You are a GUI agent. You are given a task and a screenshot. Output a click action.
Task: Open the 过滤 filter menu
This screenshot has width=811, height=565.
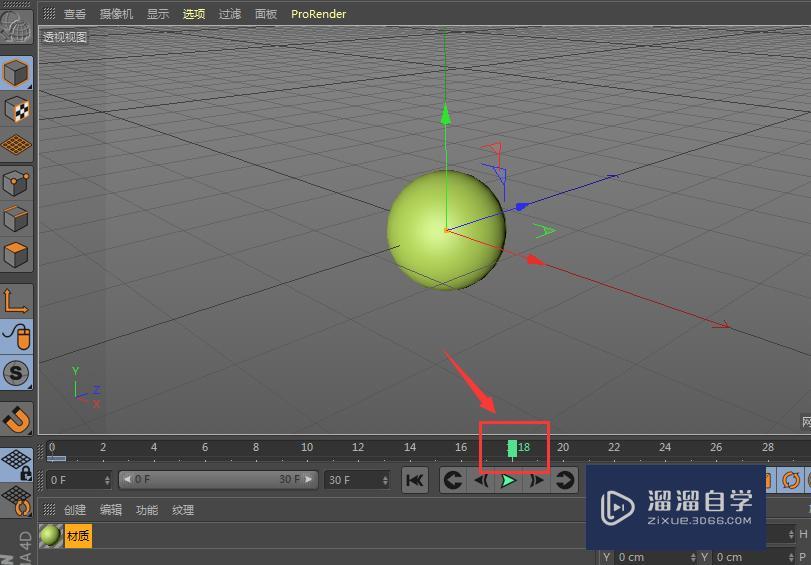click(x=230, y=14)
